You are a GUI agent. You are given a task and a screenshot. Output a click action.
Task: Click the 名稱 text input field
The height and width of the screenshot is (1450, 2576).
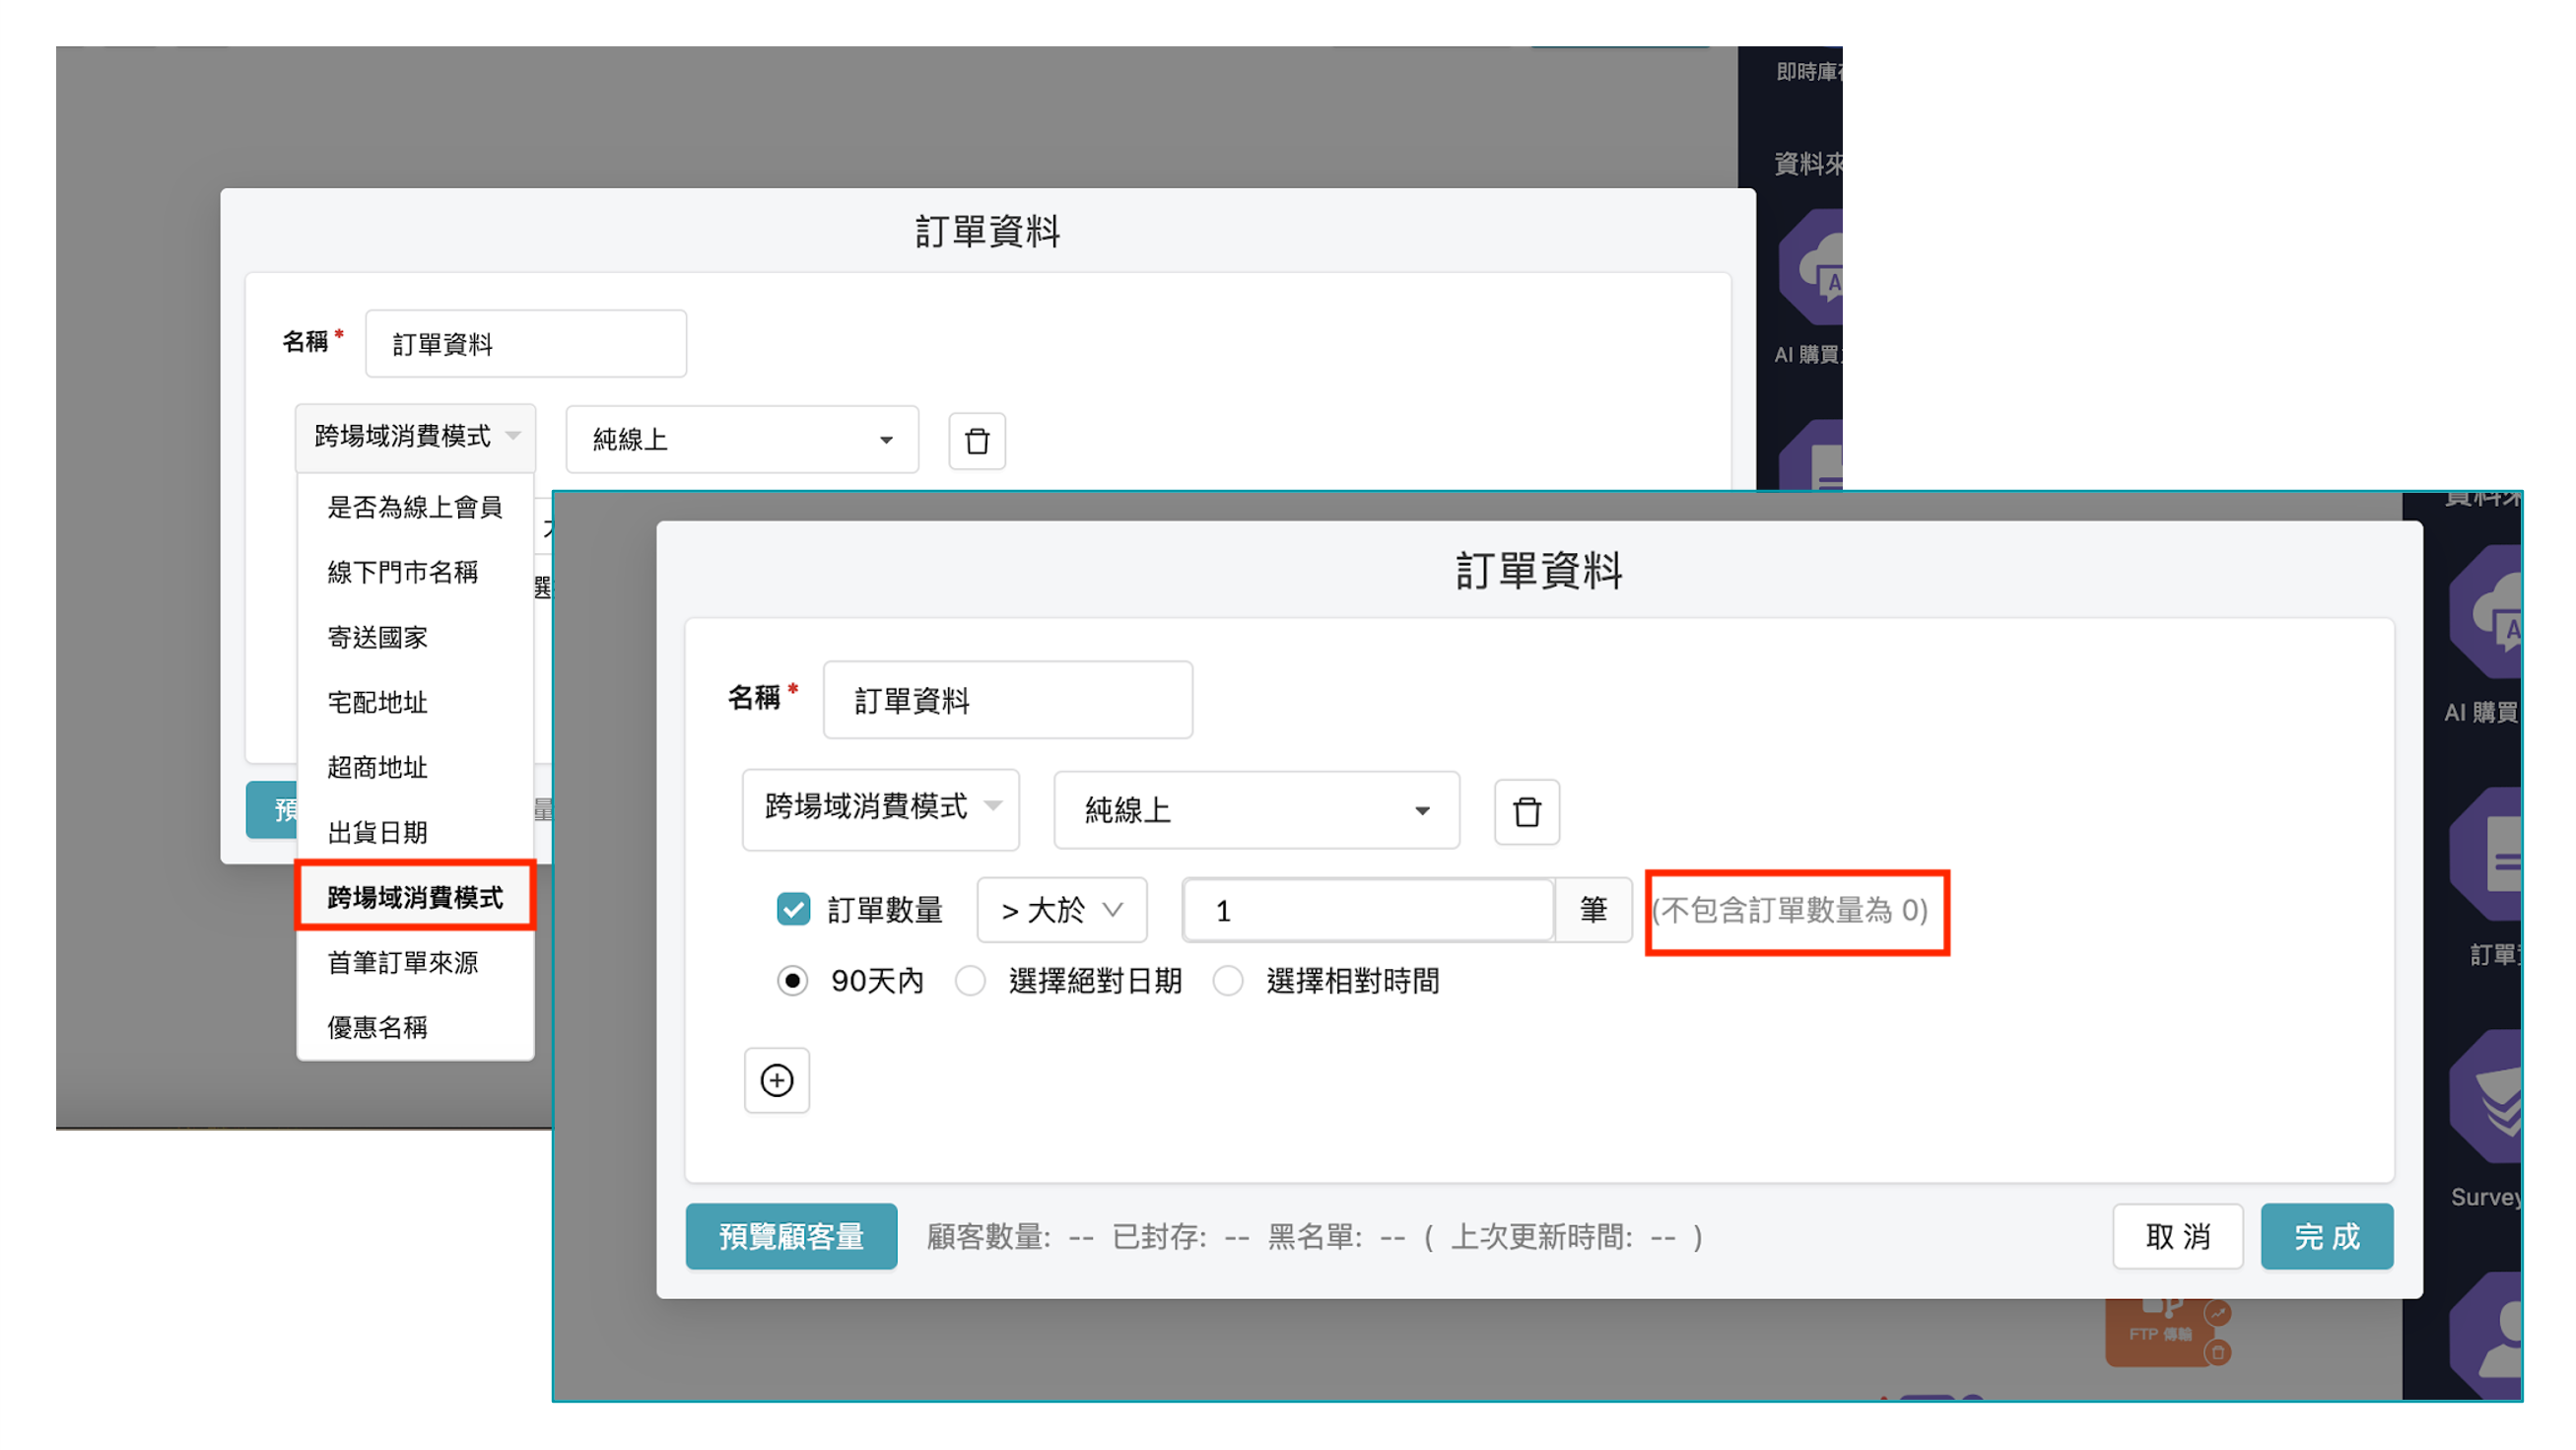coord(1007,700)
